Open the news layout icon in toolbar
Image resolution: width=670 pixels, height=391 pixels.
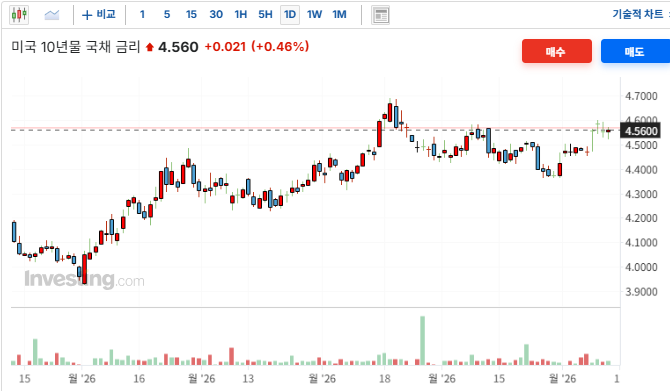[380, 15]
